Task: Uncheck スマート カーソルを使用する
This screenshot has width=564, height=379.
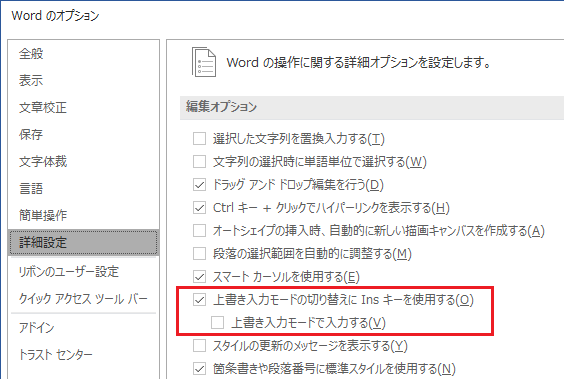Action: point(199,277)
